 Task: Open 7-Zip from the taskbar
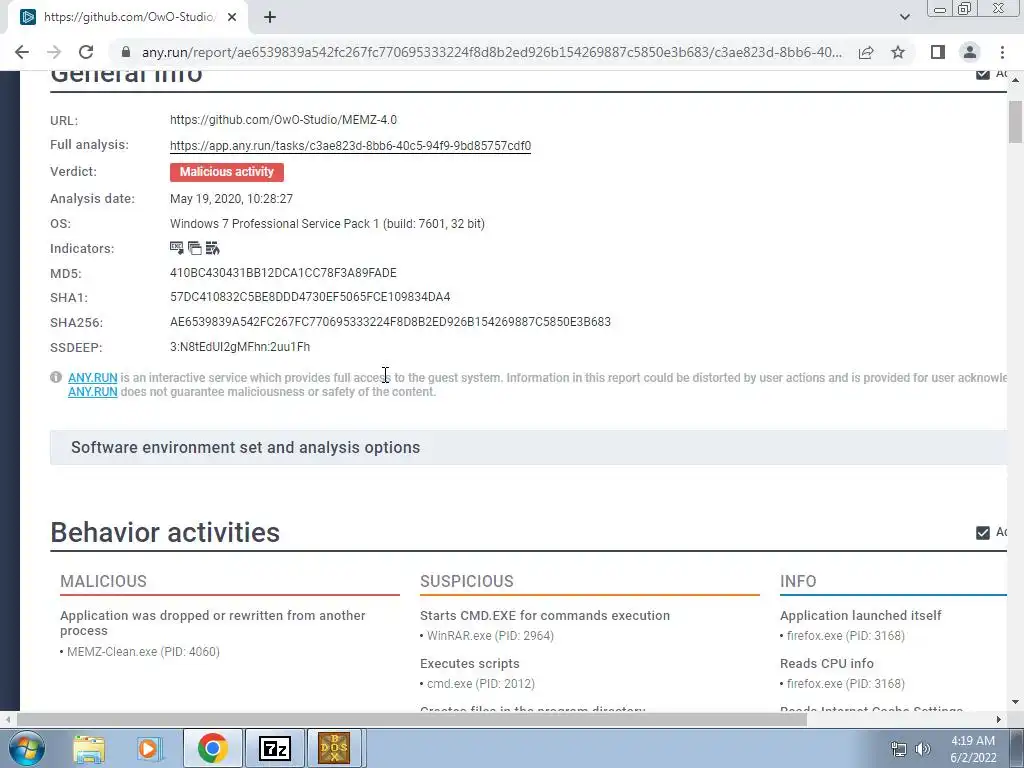click(274, 748)
